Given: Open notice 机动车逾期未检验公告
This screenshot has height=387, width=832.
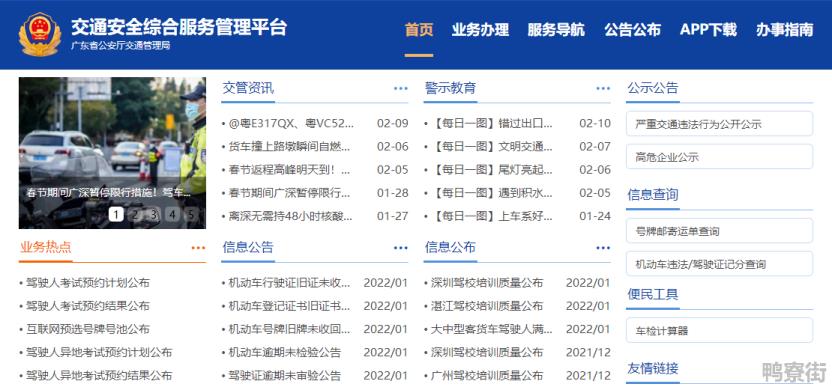Looking at the screenshot, I should pos(284,352).
